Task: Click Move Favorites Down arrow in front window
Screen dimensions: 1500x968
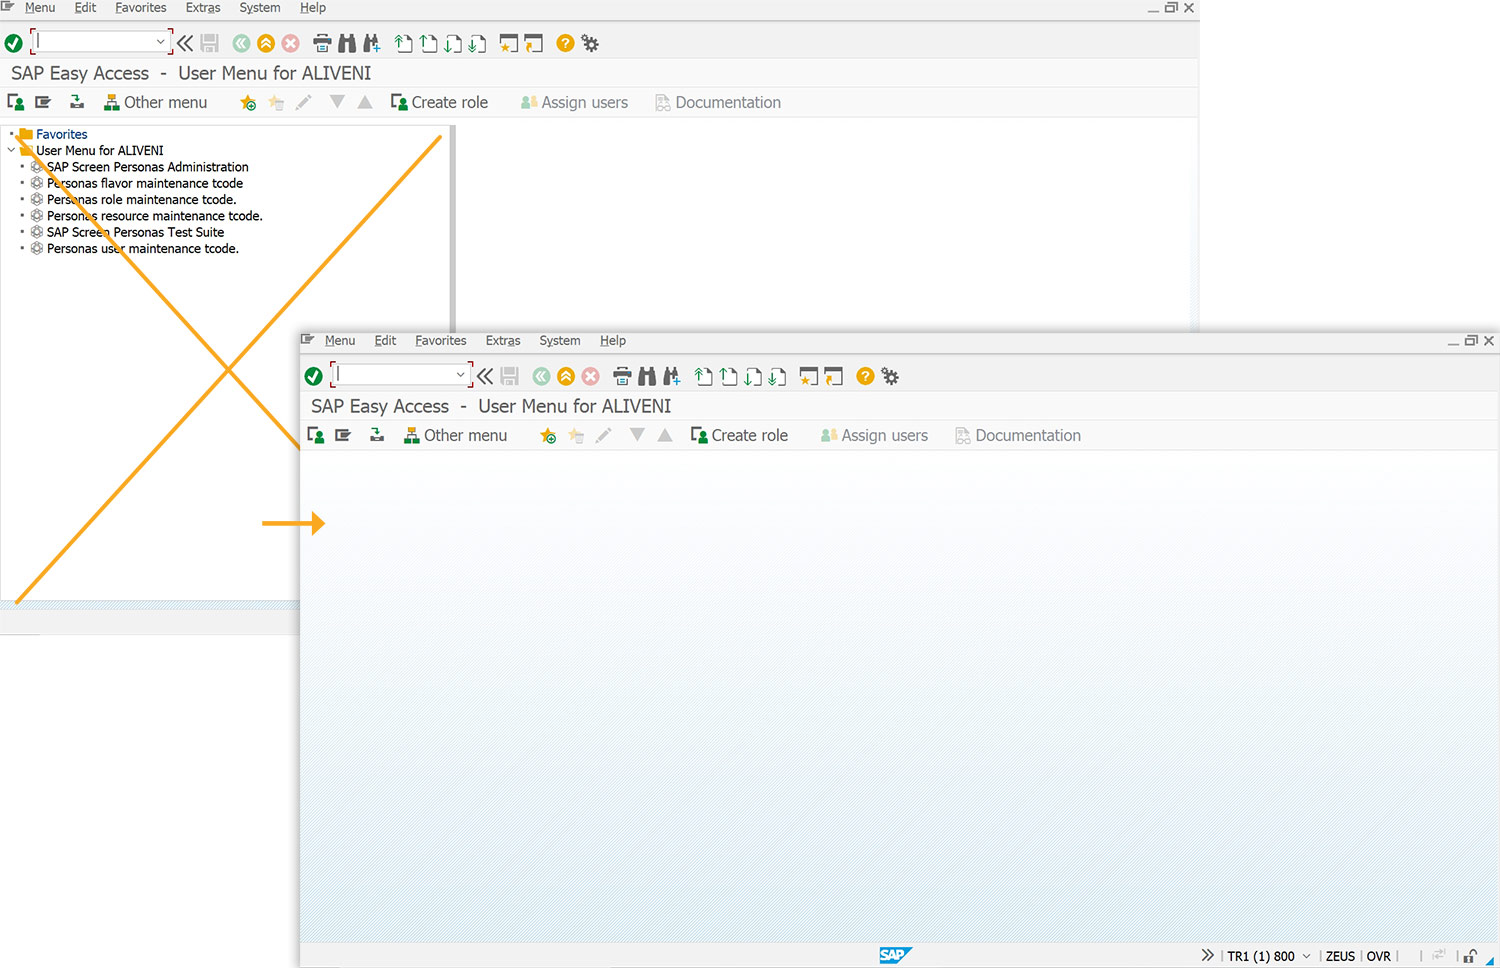Action: click(x=637, y=435)
